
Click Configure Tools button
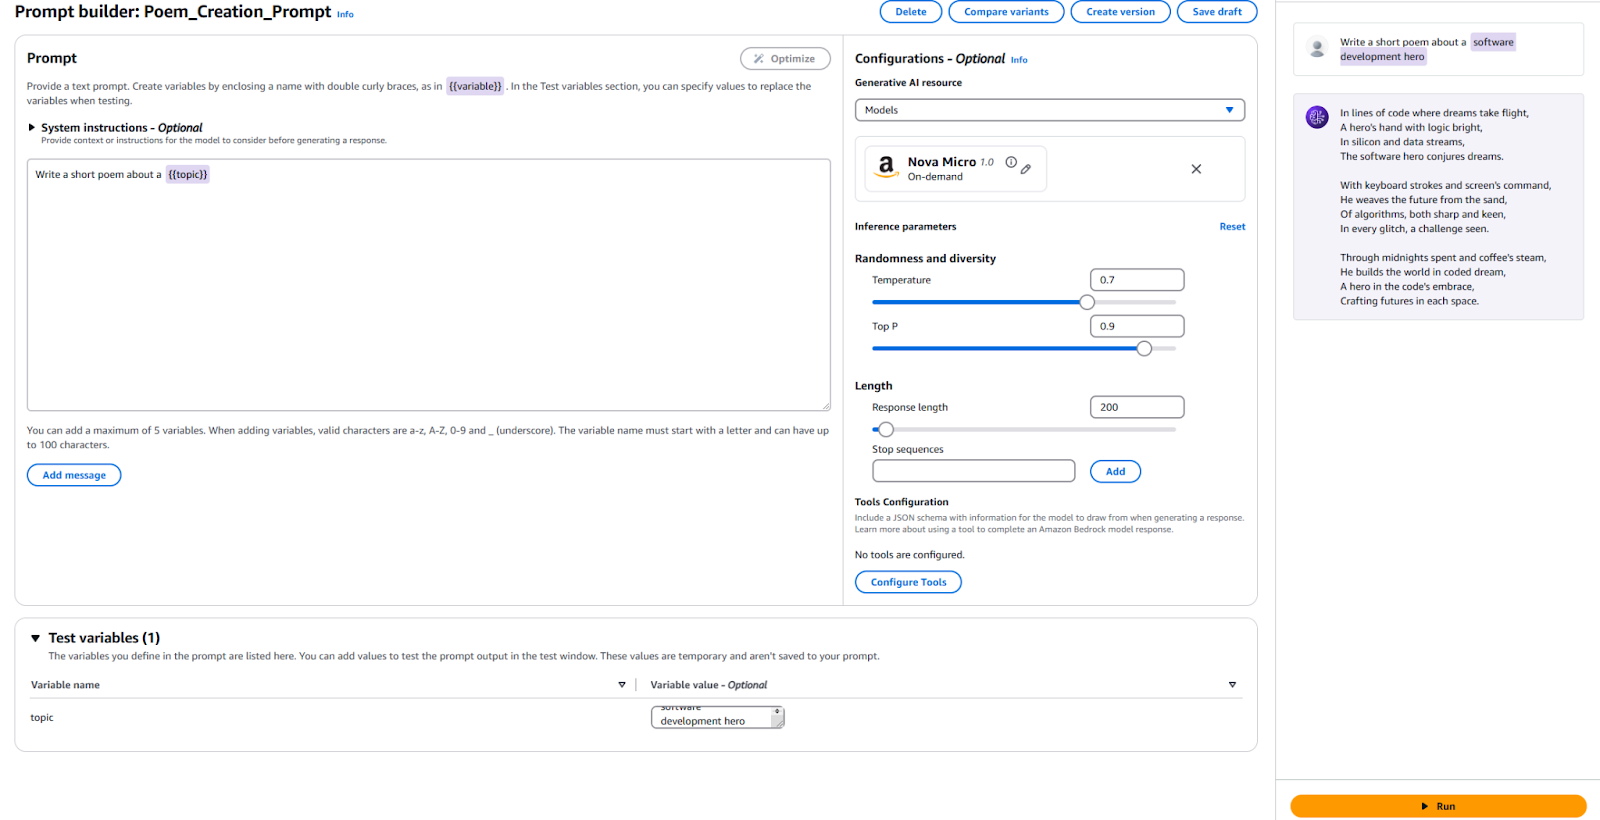[x=908, y=582]
